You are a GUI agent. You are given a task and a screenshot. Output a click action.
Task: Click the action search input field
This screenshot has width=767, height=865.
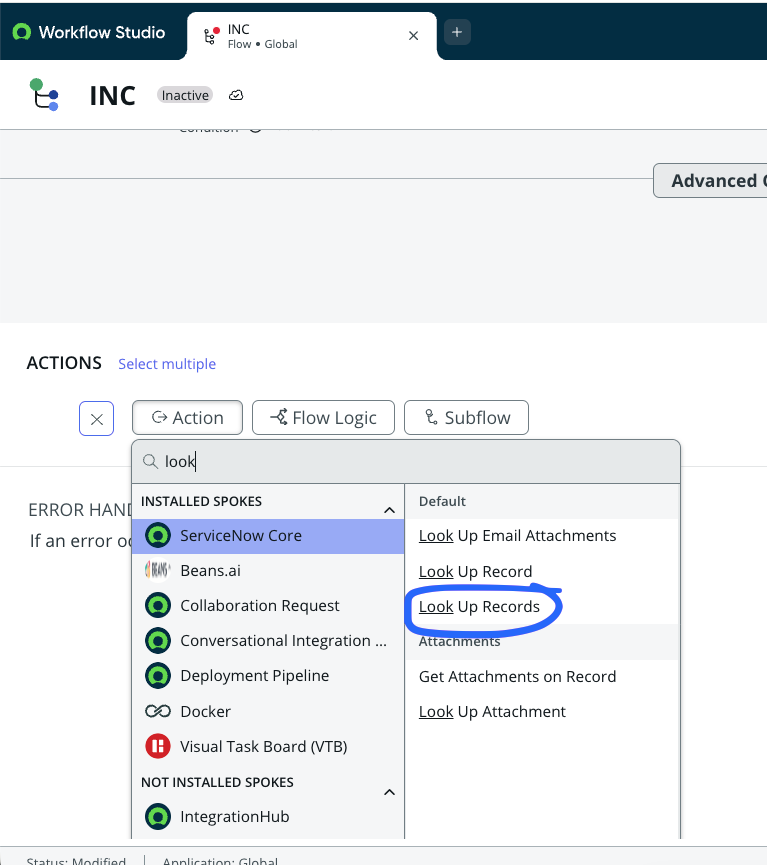tap(406, 462)
